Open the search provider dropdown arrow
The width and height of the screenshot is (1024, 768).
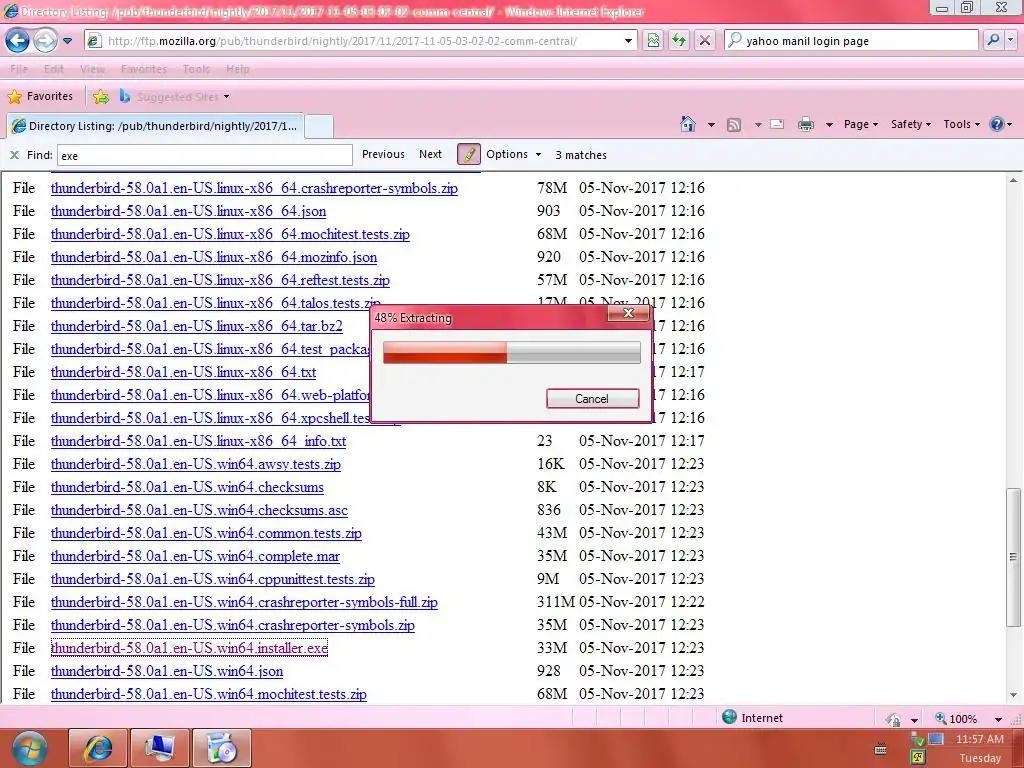pyautogui.click(x=1011, y=40)
